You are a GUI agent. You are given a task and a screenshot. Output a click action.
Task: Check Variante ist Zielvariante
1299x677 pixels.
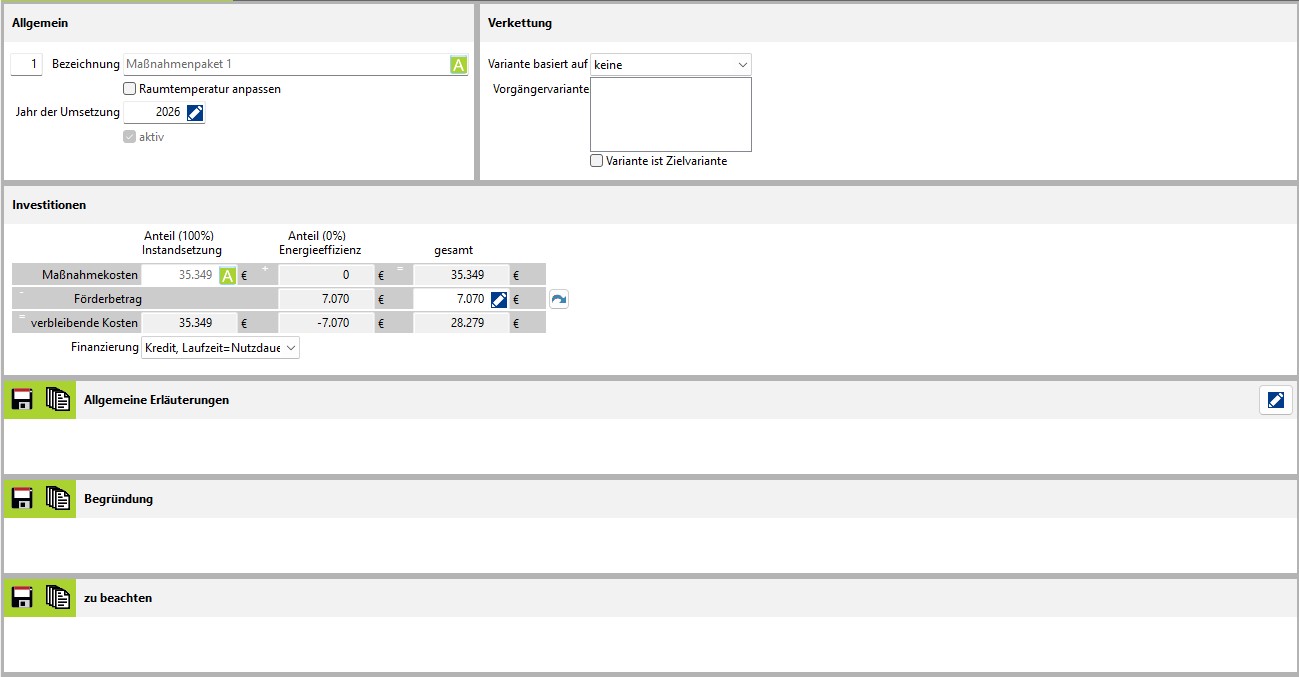point(597,161)
